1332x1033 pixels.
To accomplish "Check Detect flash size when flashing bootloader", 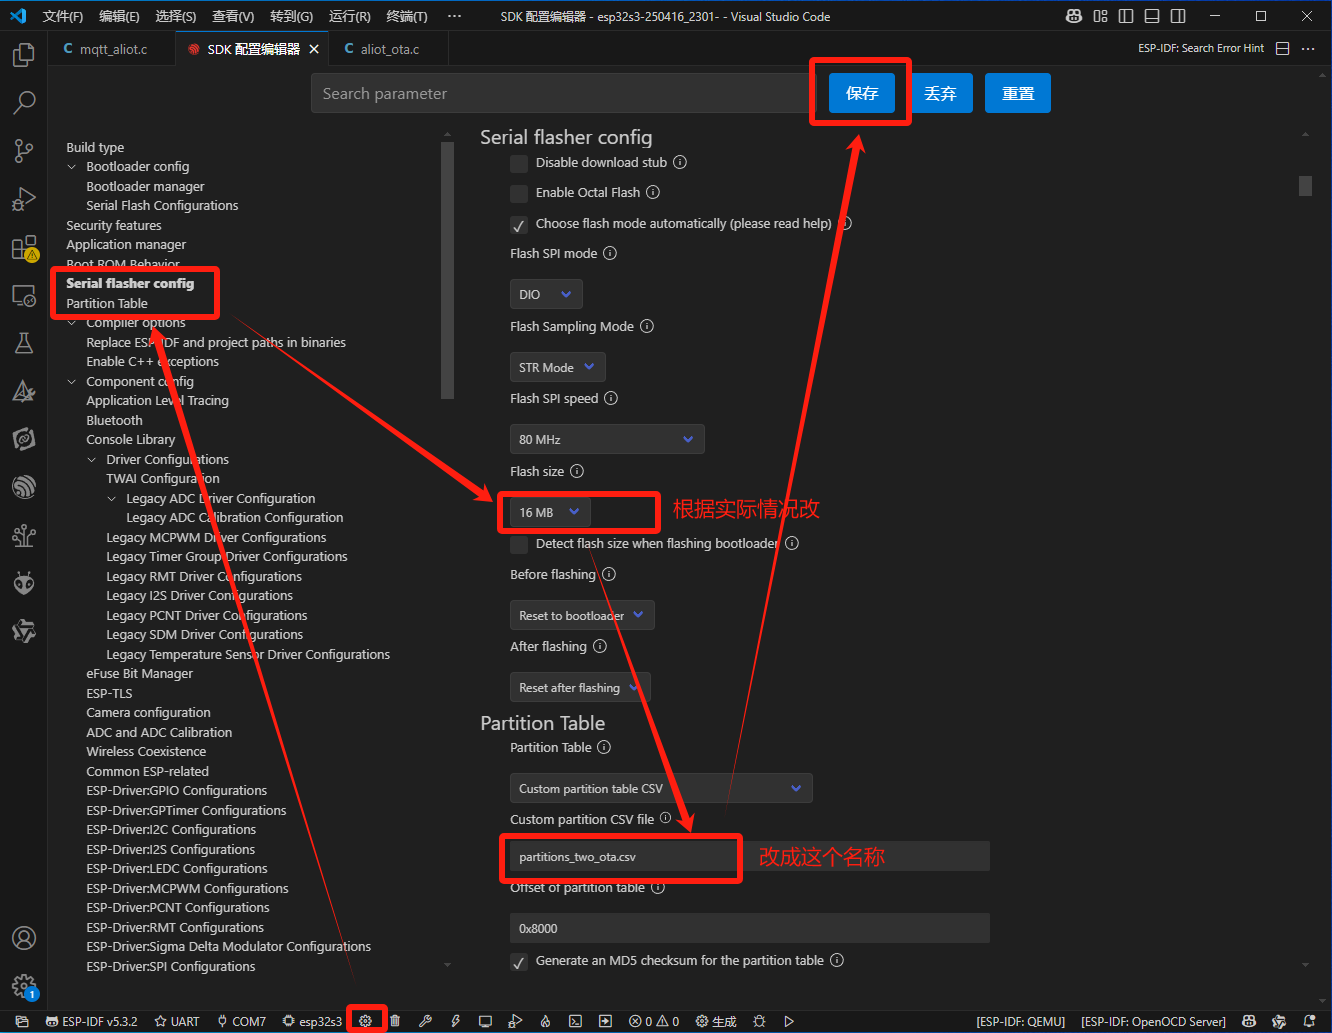I will (519, 544).
